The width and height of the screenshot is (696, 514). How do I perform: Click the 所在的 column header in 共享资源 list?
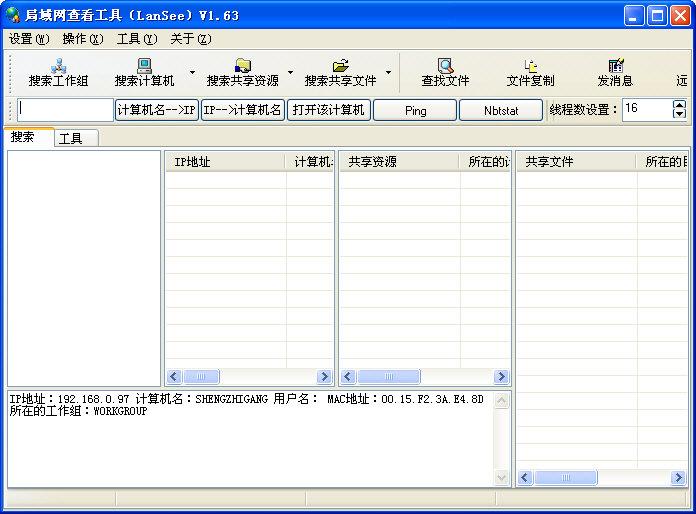(485, 162)
